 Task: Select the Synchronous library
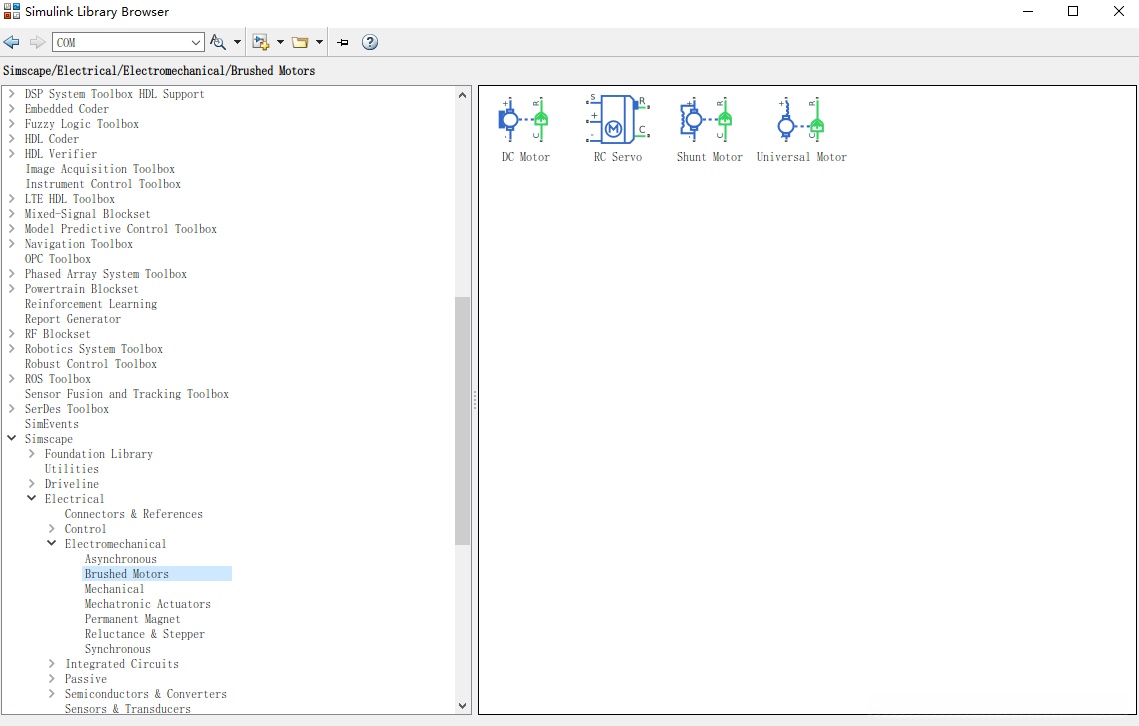point(118,649)
